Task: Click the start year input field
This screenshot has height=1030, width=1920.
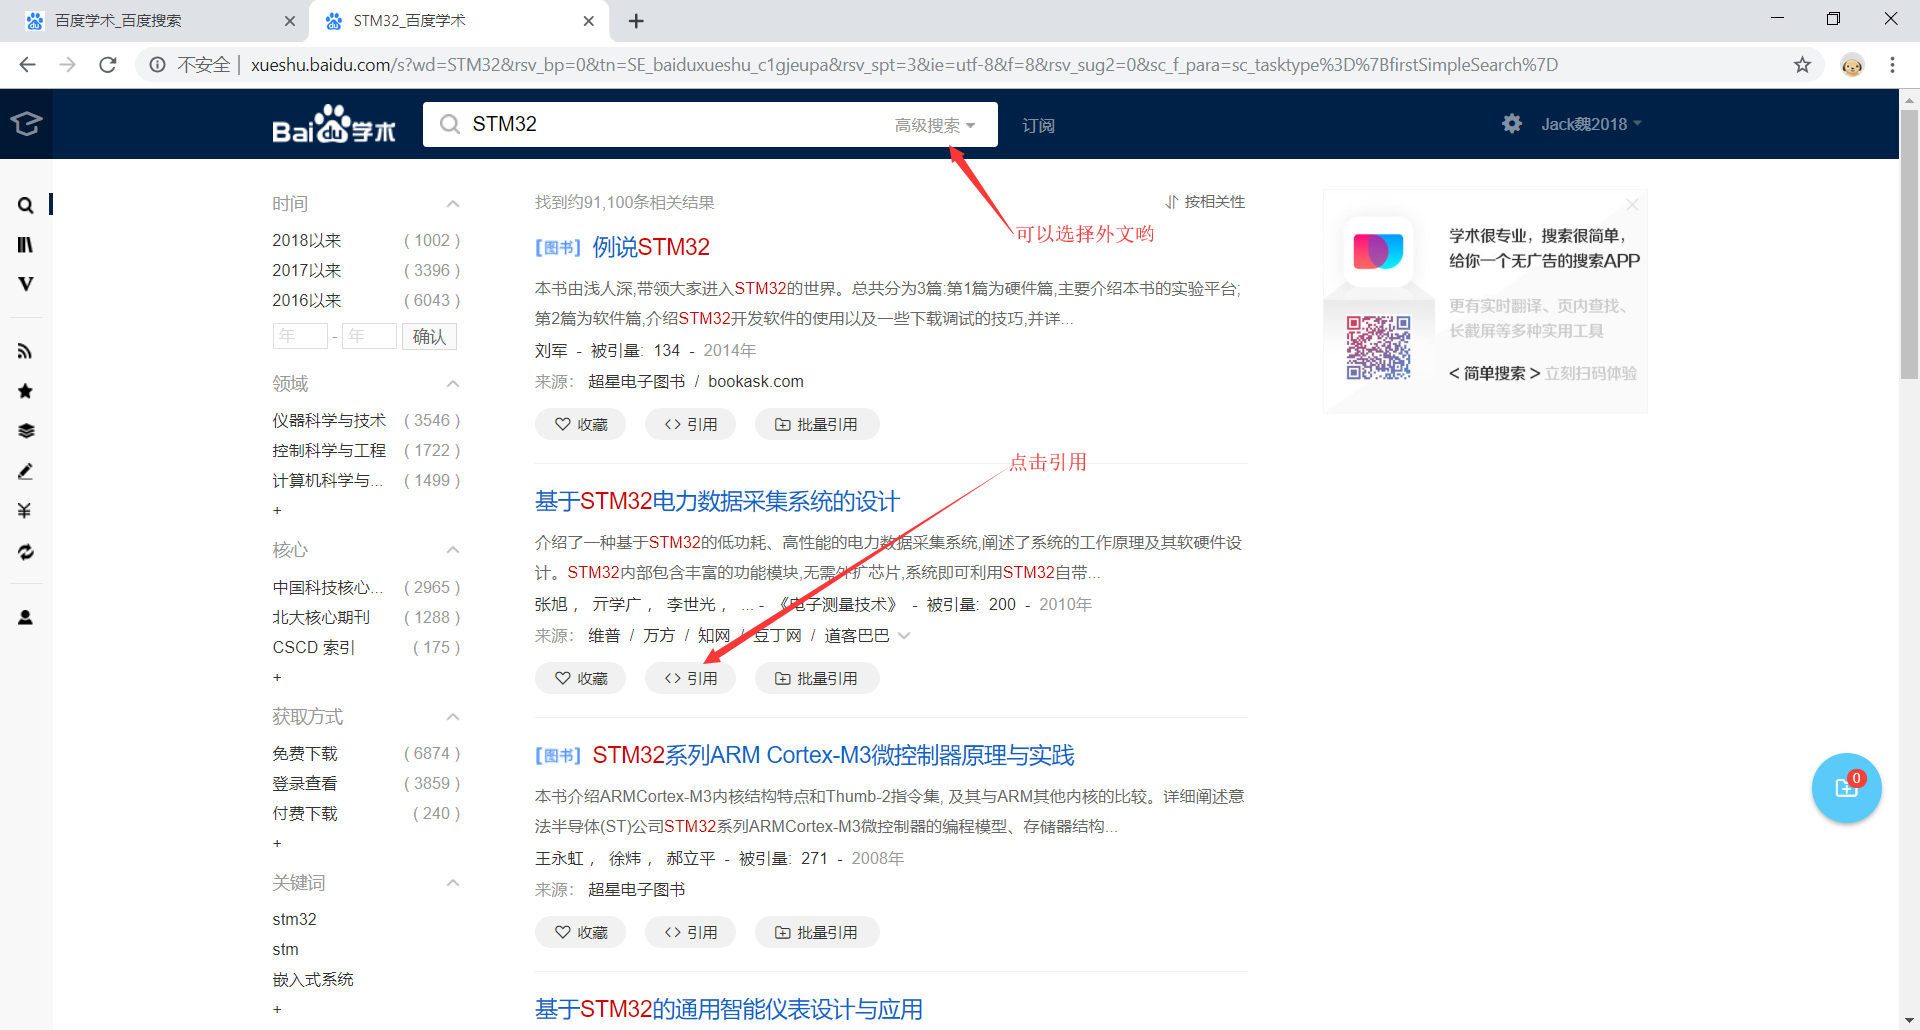Action: [300, 336]
